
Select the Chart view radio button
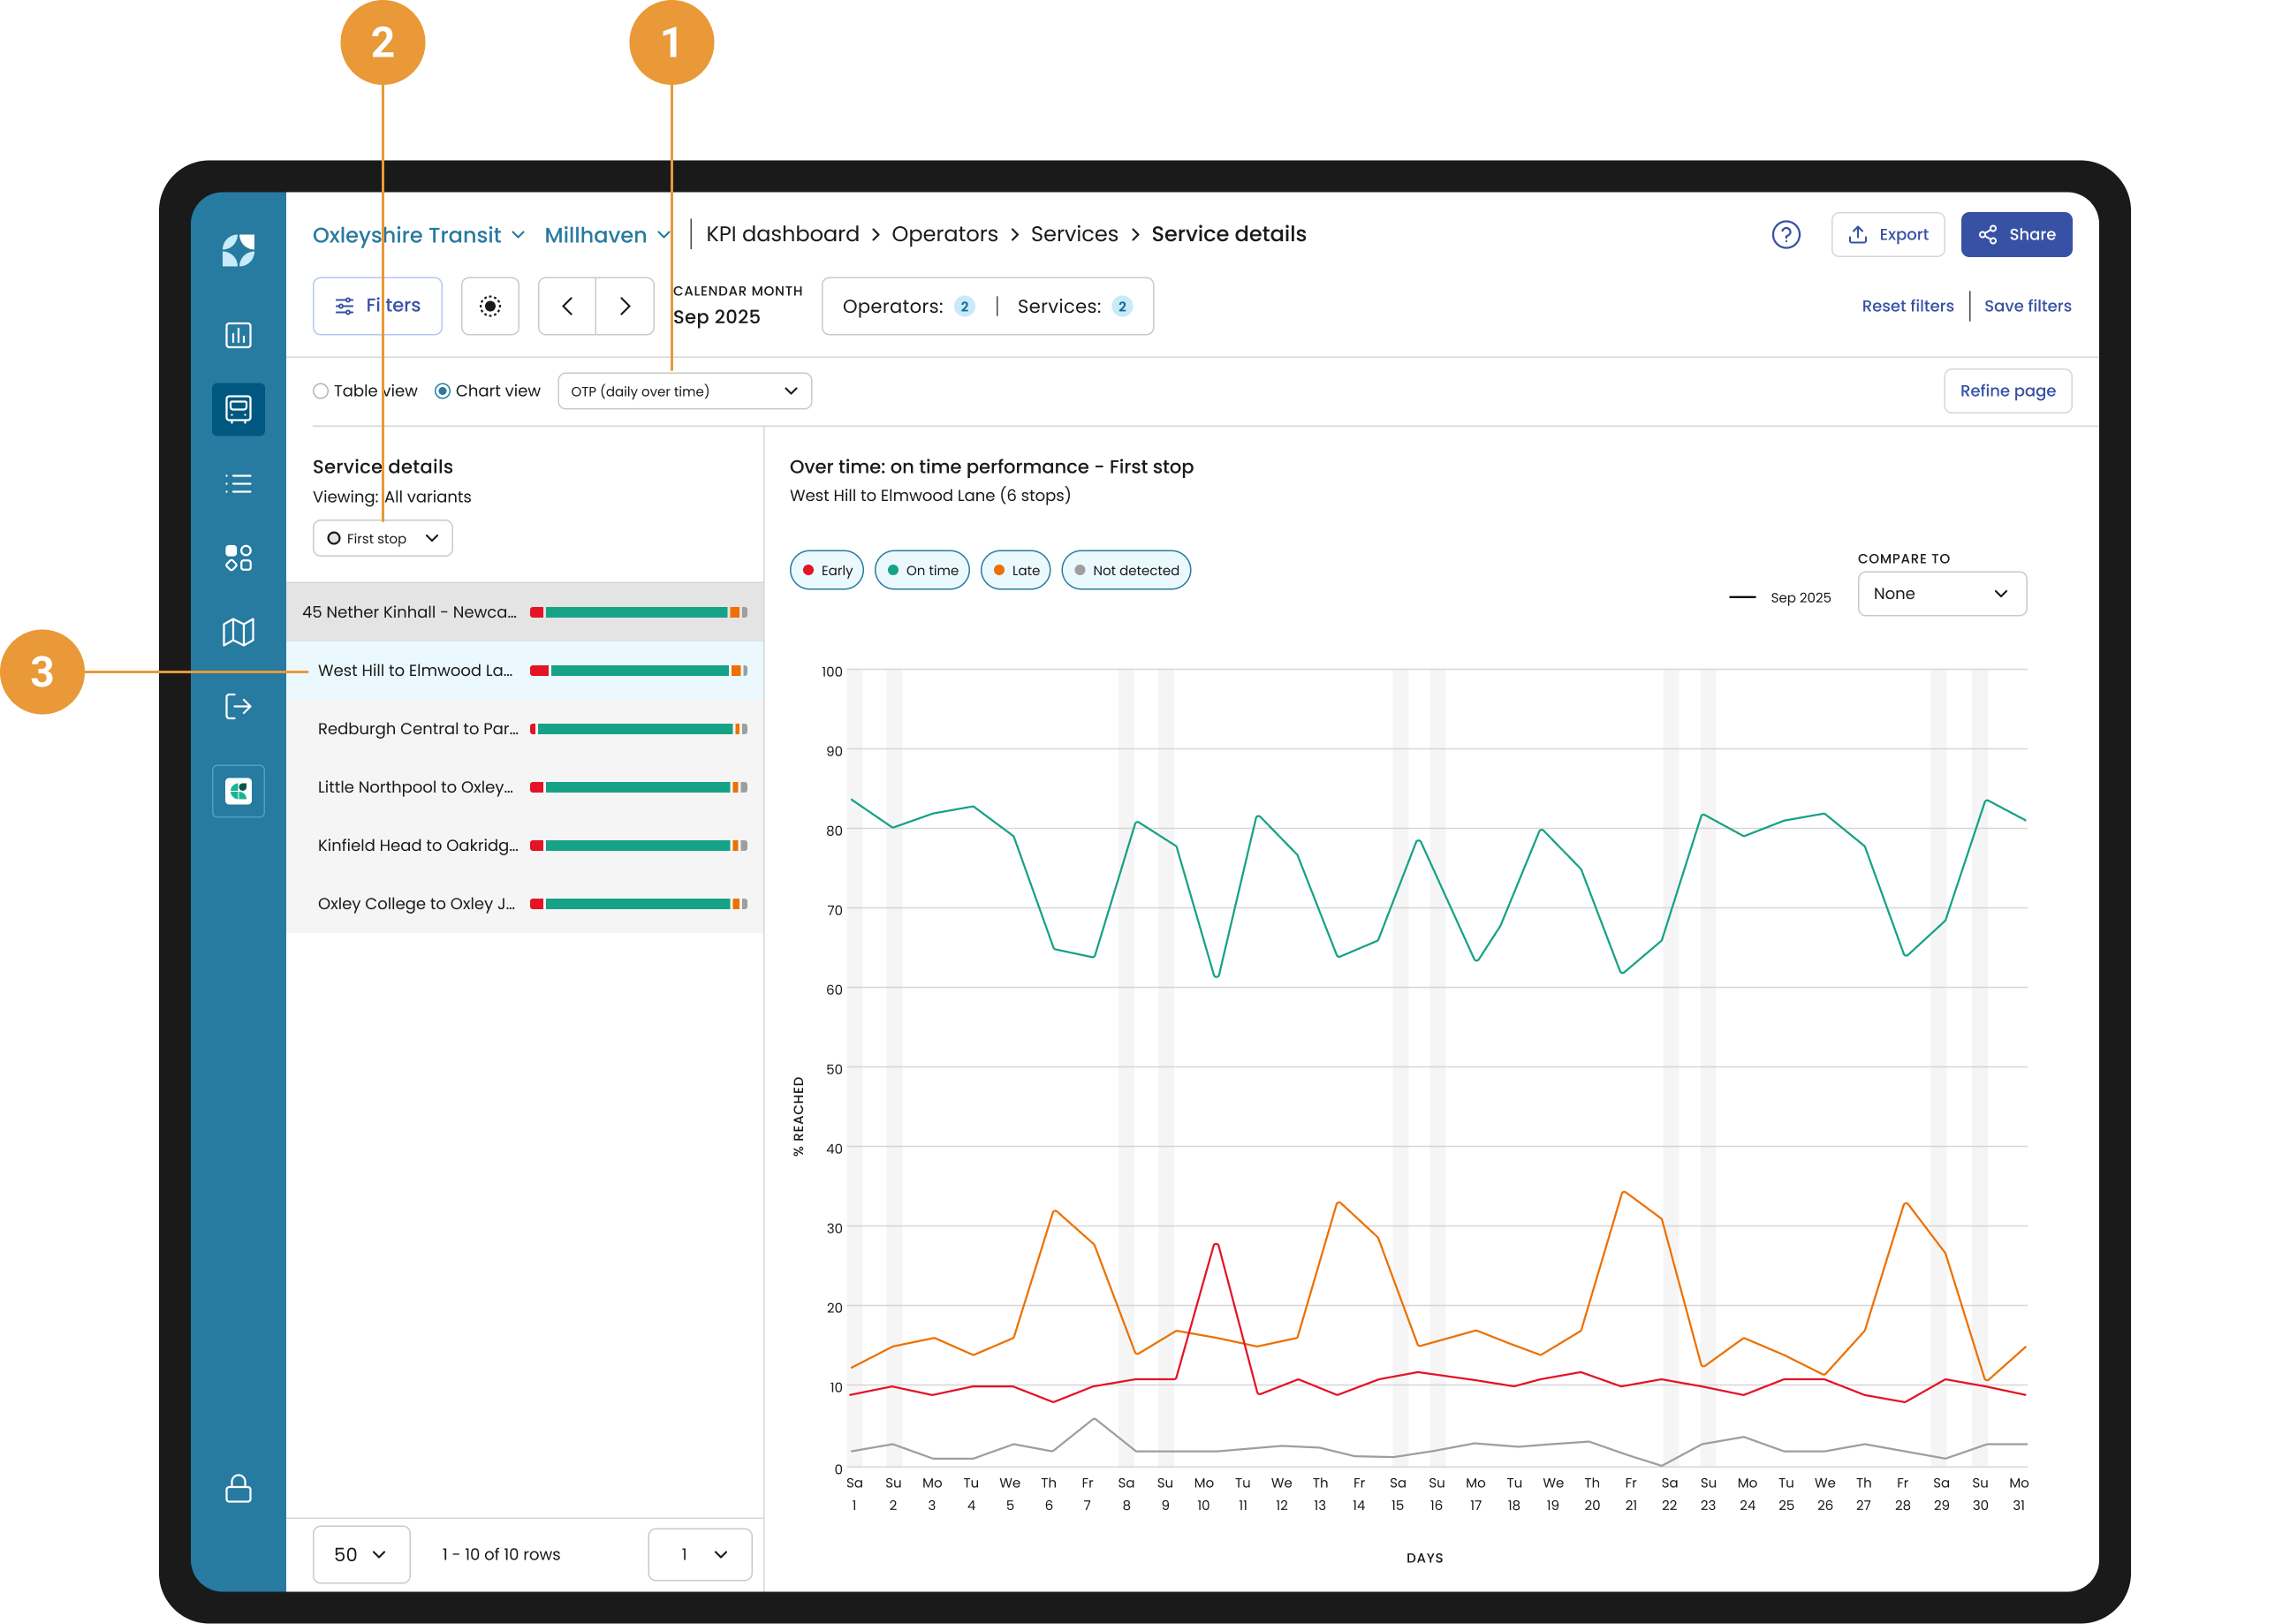[x=442, y=391]
